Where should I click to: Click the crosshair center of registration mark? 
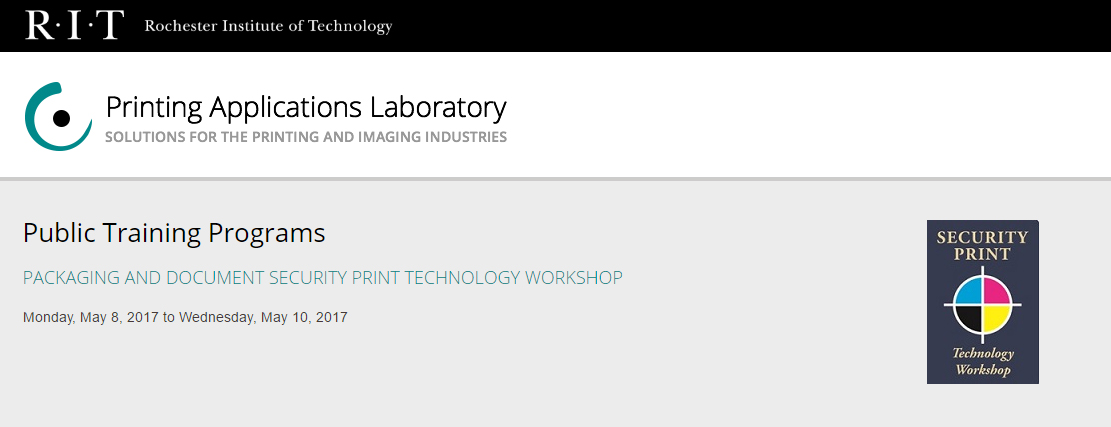[x=984, y=304]
